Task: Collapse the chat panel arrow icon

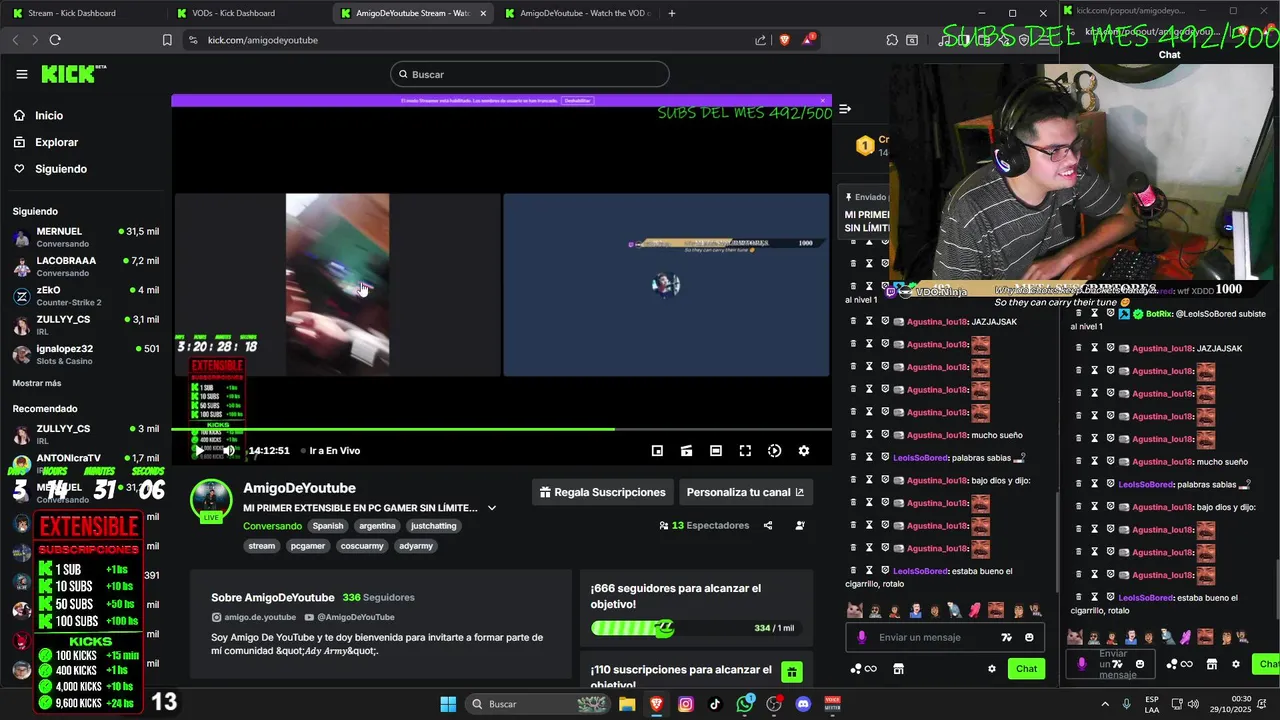Action: click(845, 109)
